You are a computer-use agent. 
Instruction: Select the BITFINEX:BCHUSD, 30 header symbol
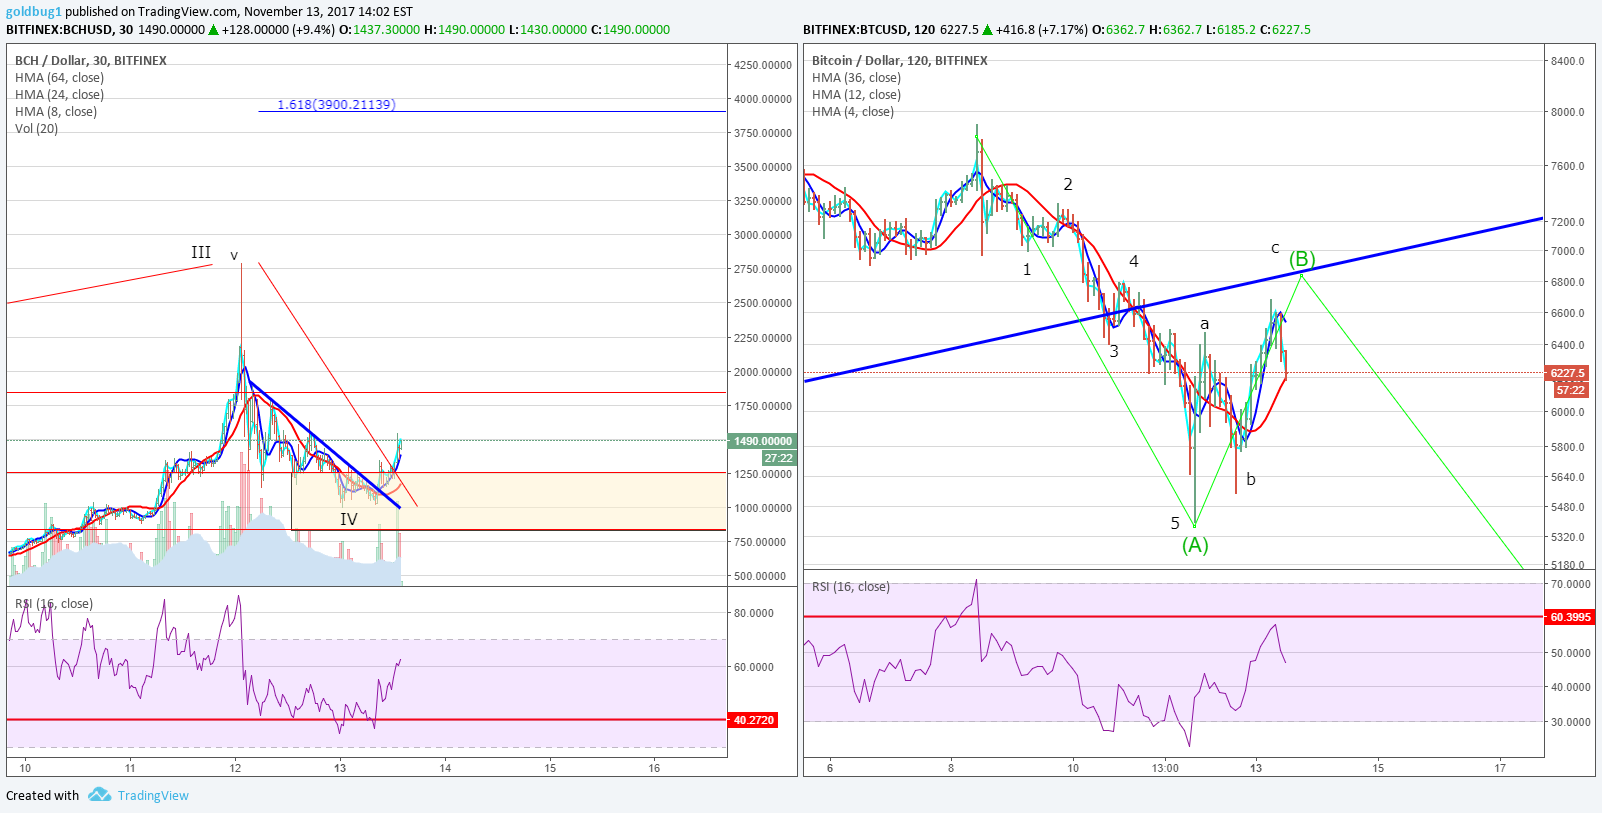pyautogui.click(x=69, y=30)
